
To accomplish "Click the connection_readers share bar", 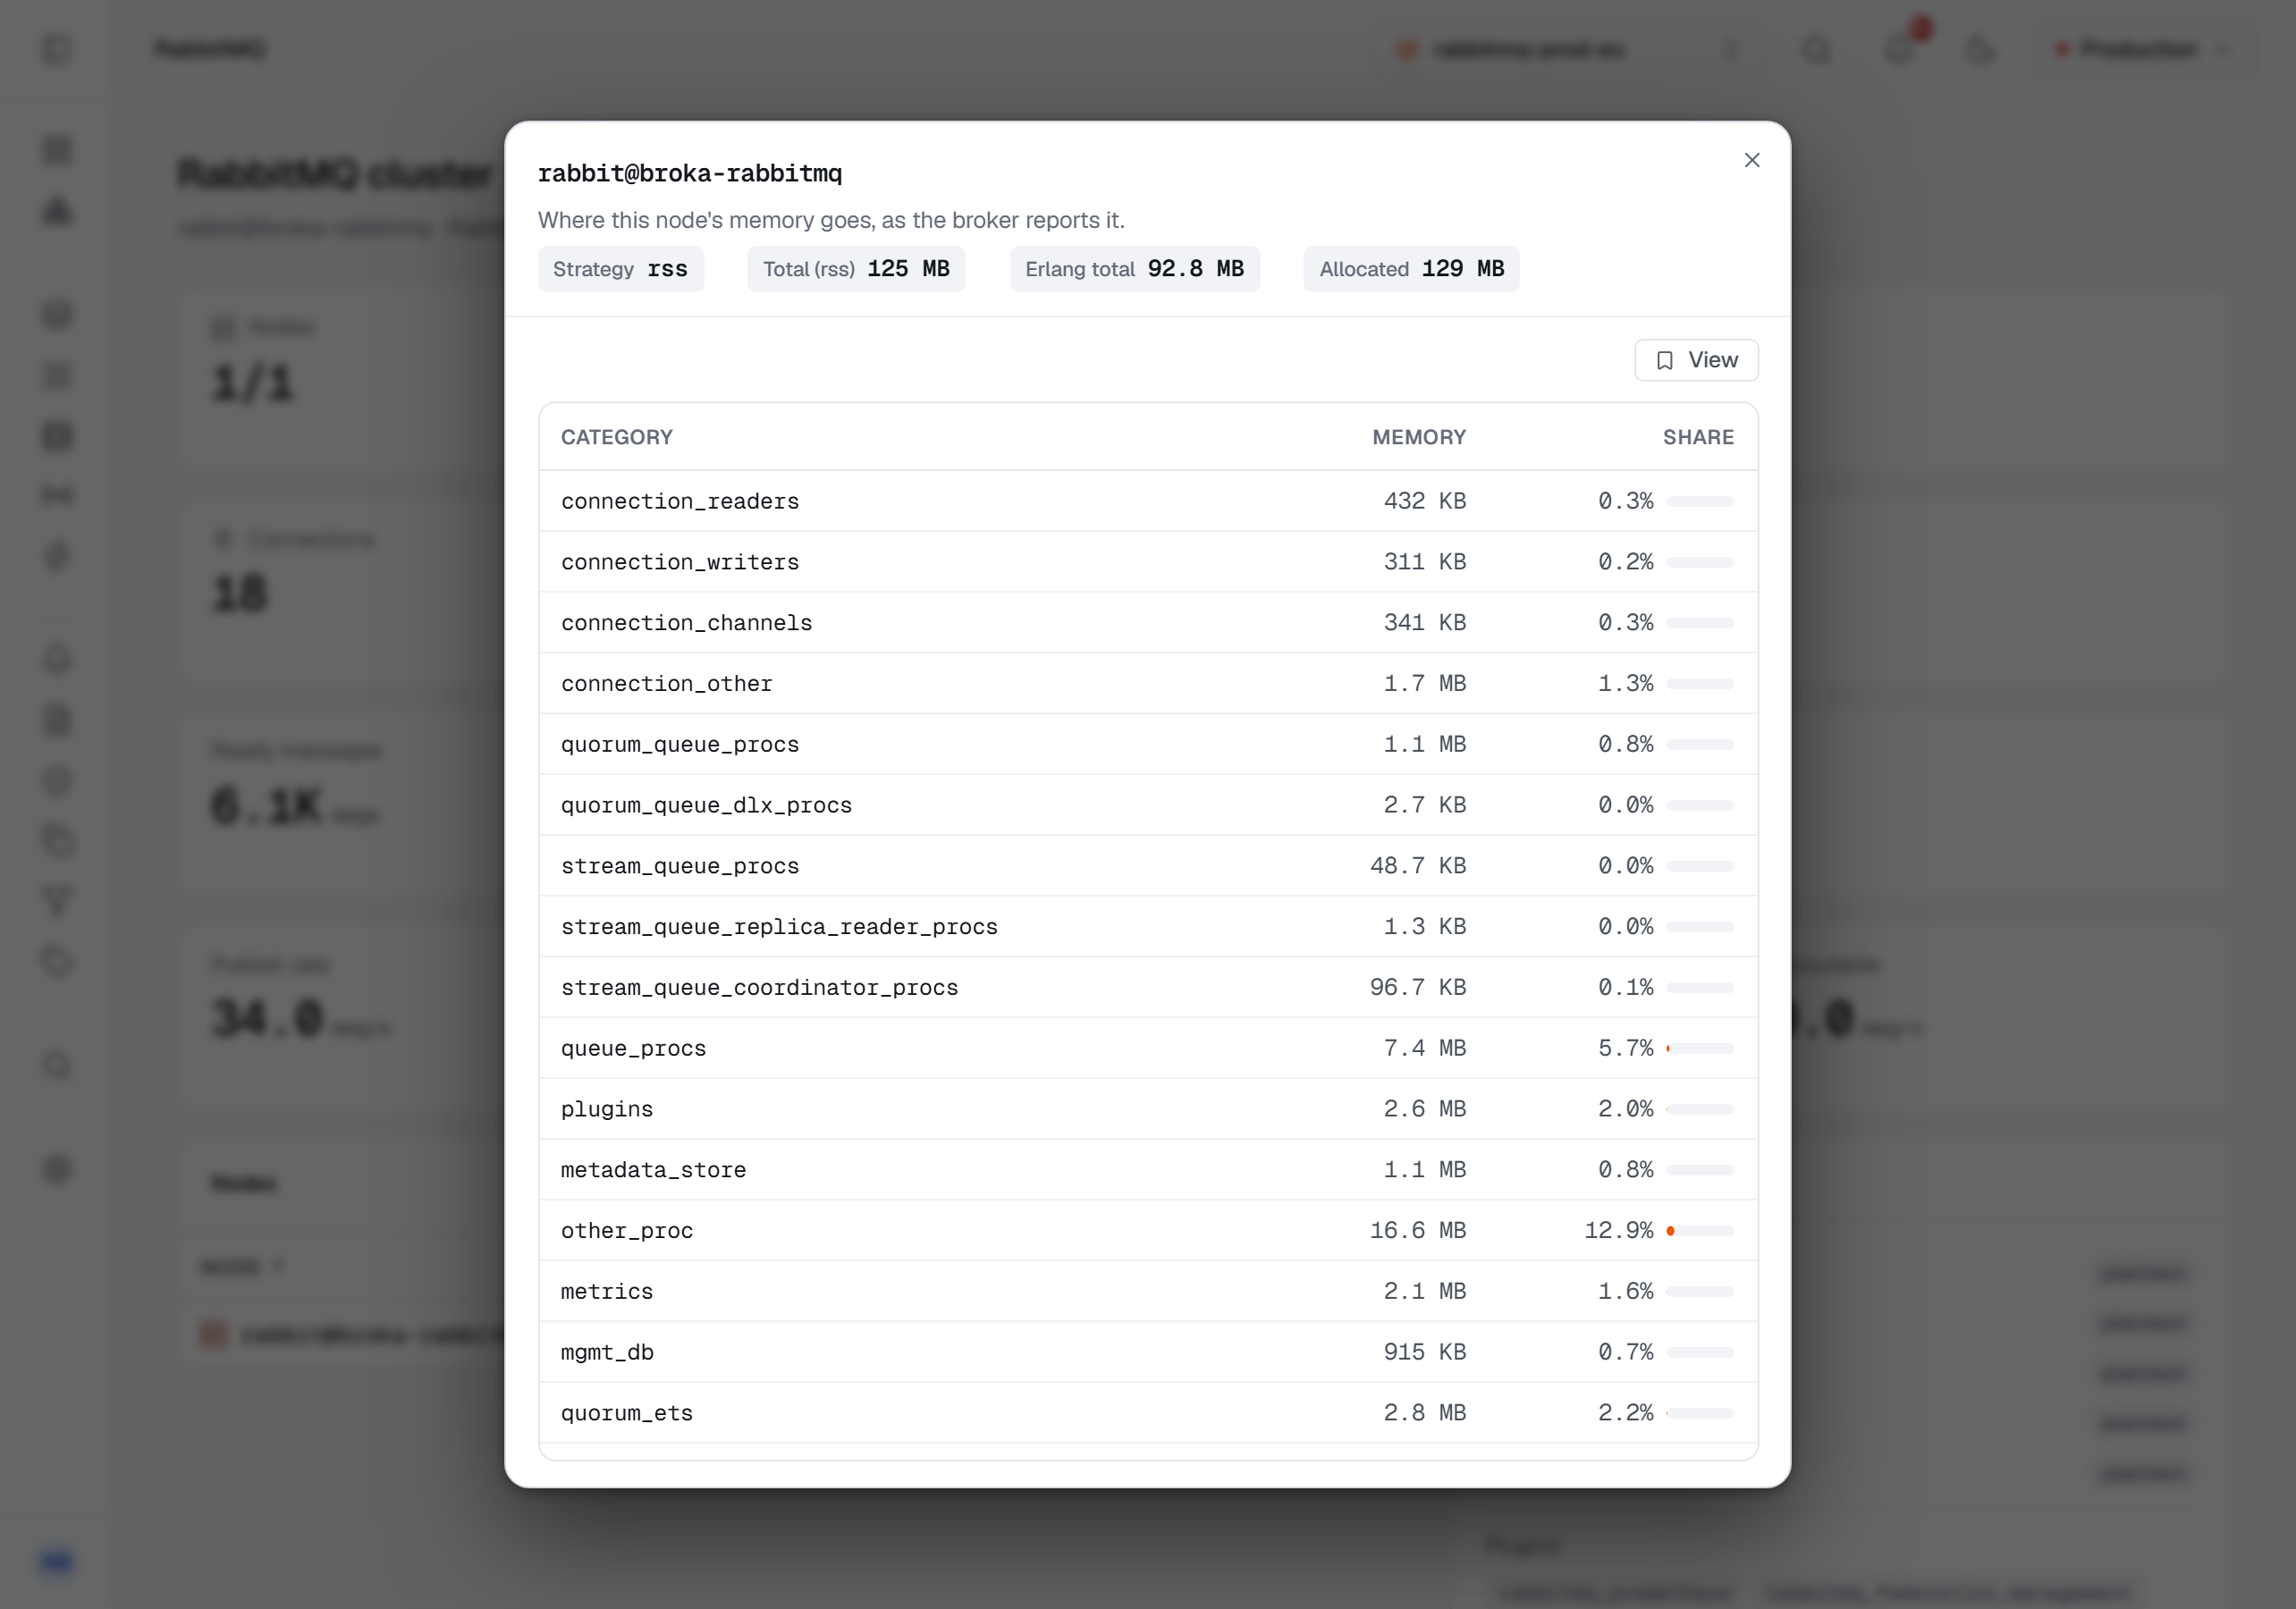I will [1700, 501].
